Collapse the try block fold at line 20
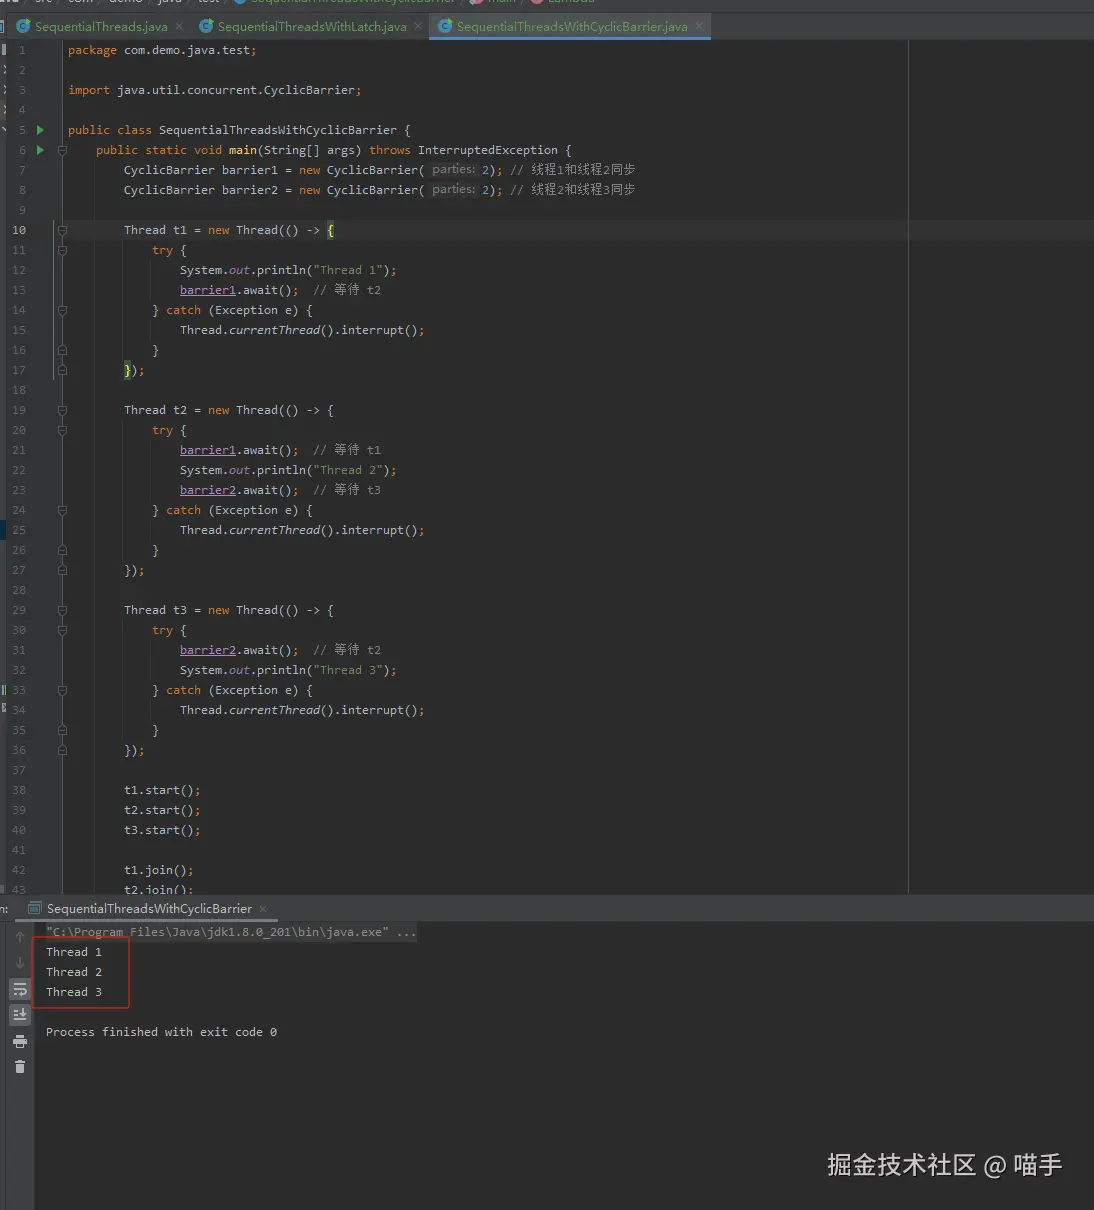The image size is (1094, 1210). [62, 430]
